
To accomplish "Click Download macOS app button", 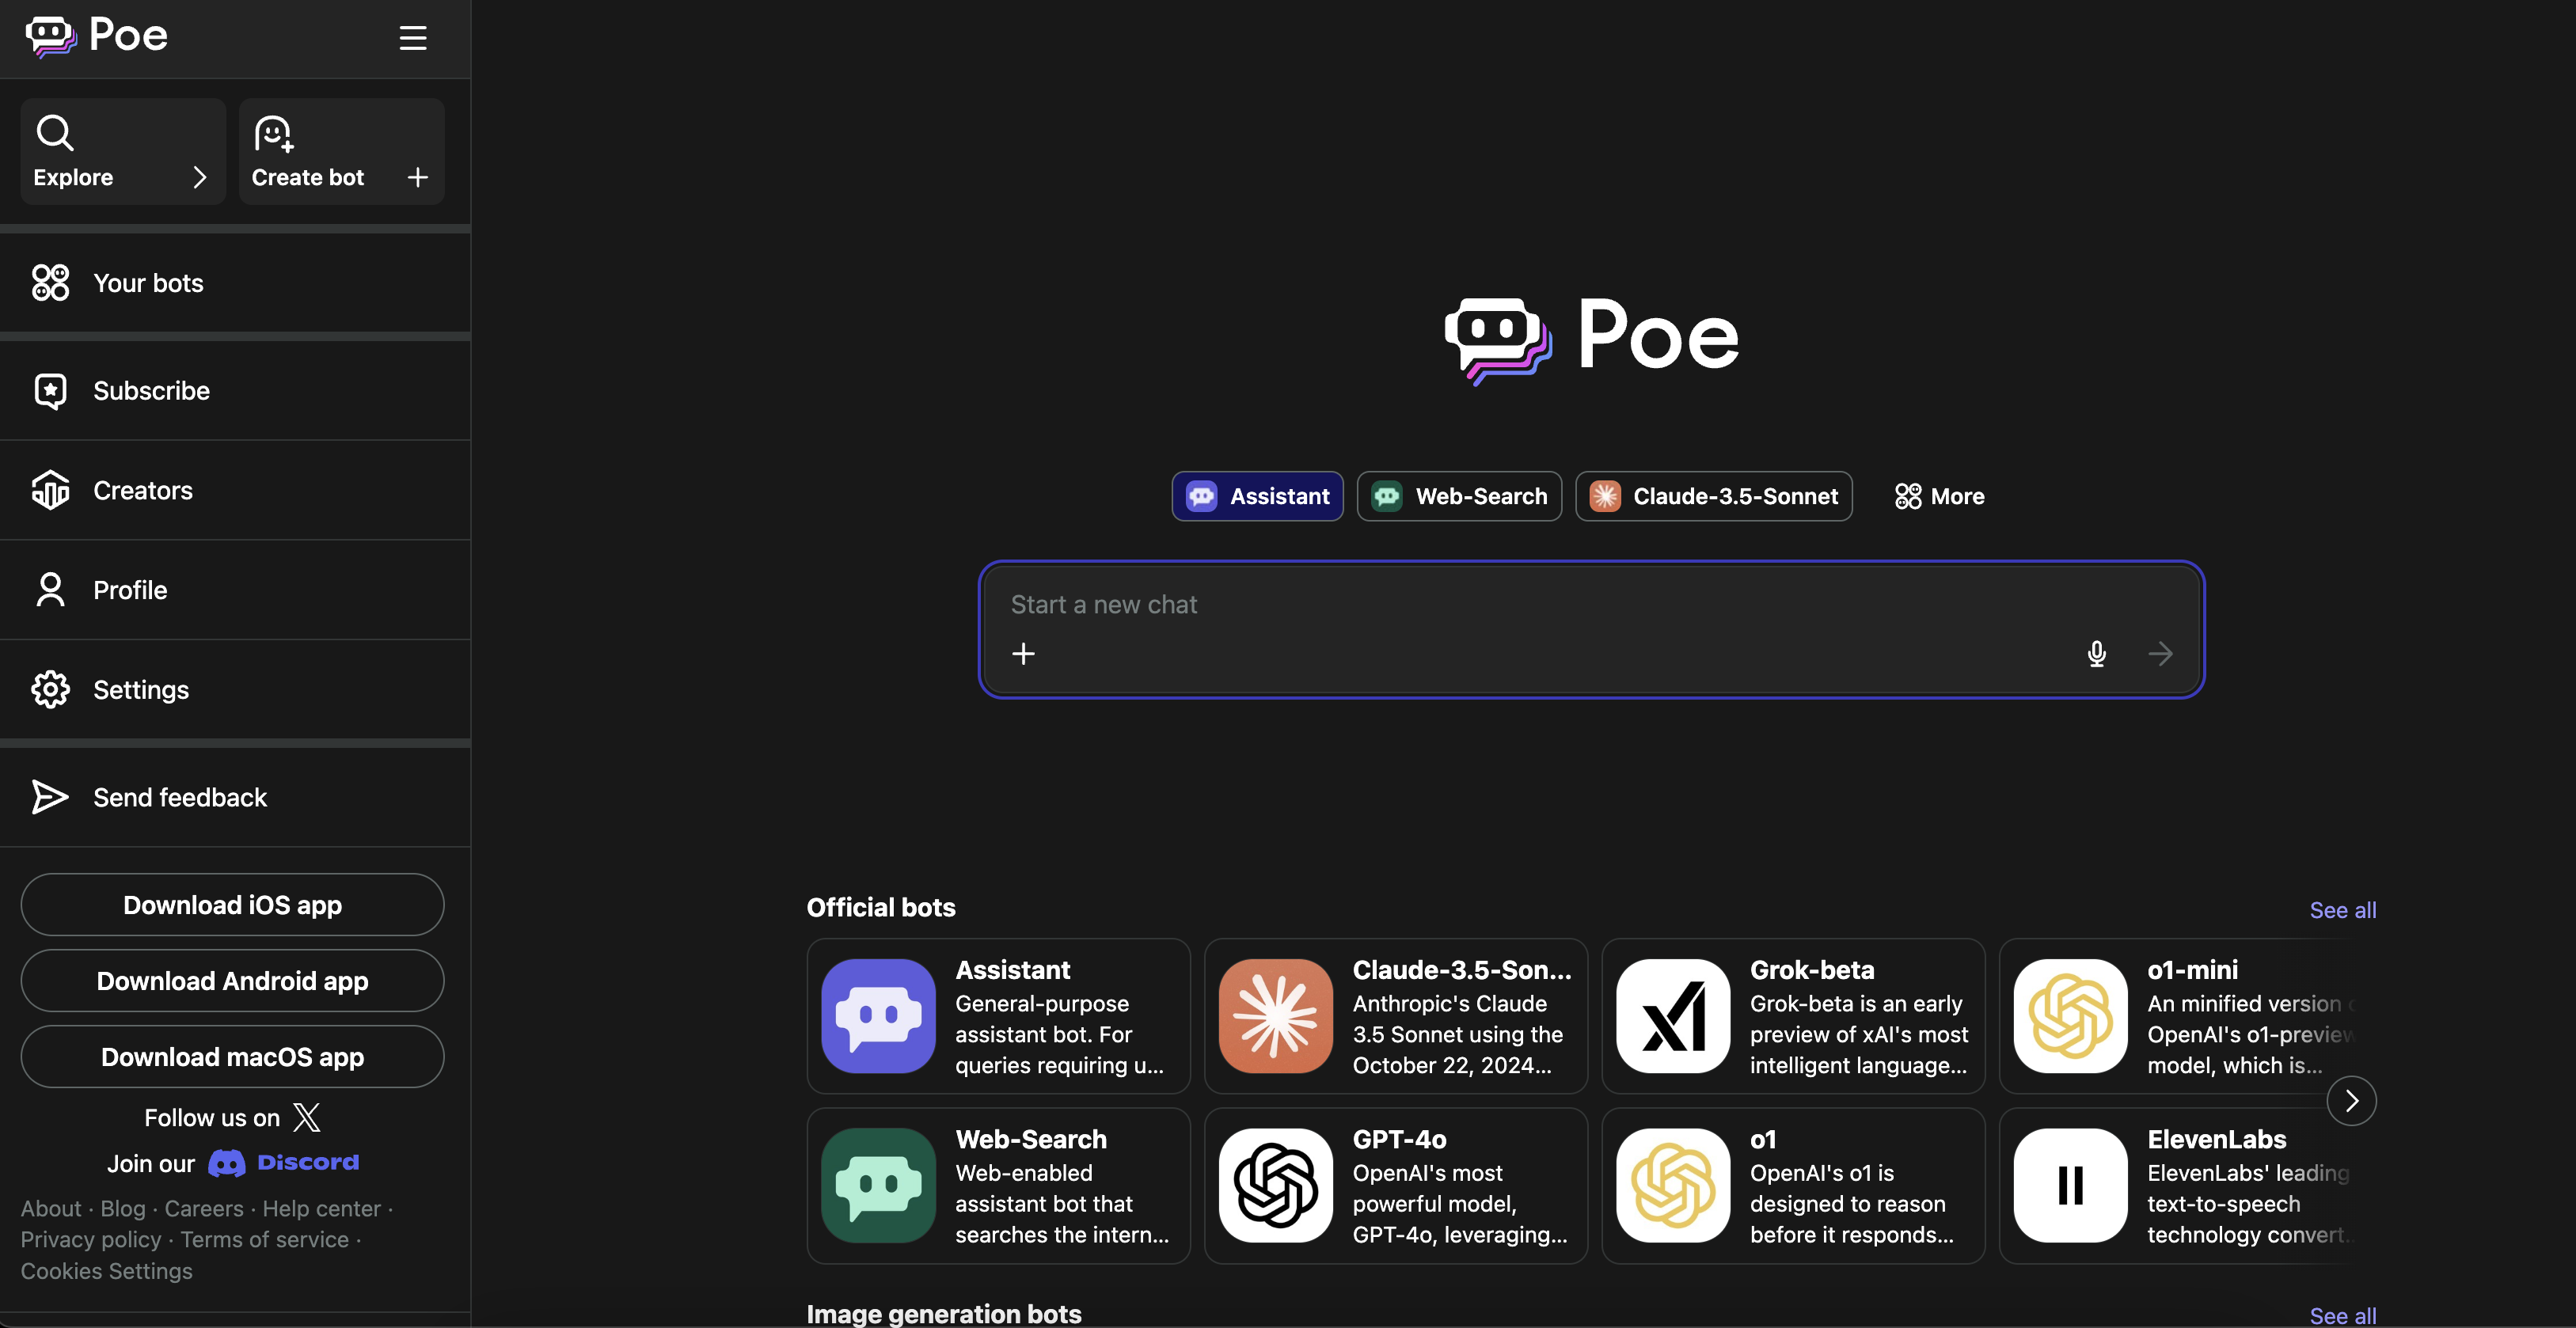I will click(x=232, y=1057).
